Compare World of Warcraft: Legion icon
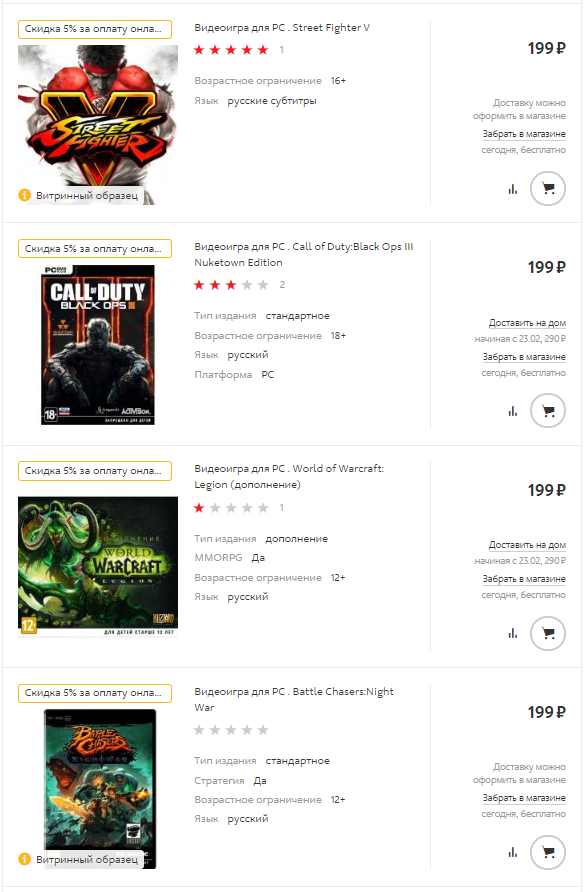The image size is (585, 892). (x=513, y=633)
